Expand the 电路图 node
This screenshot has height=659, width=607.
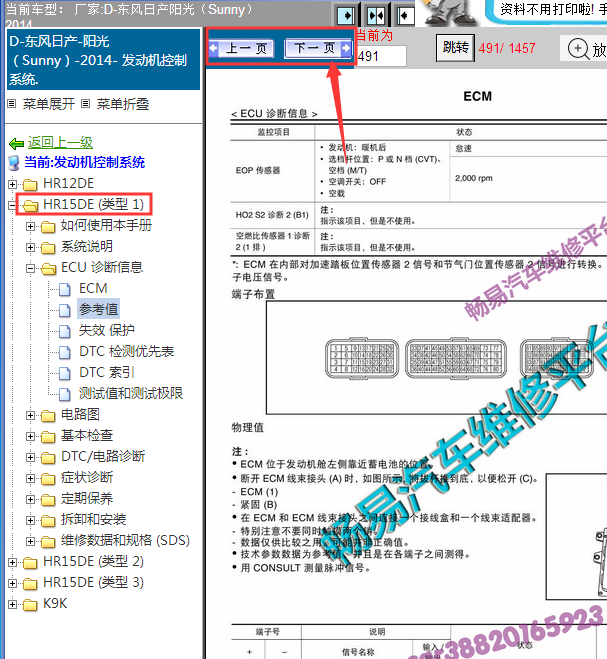[30, 415]
